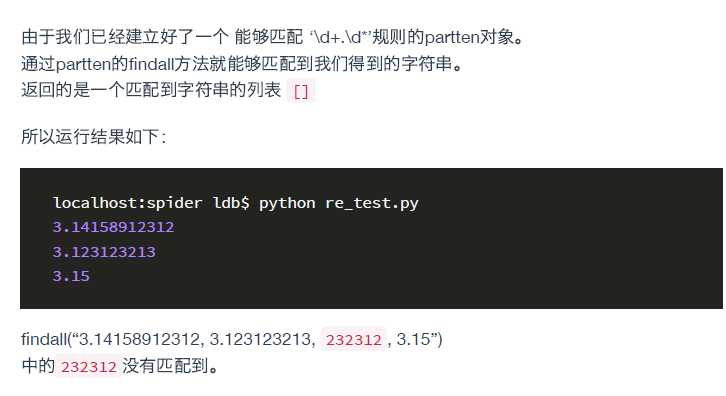Click the text 返回的是一个匹配到字符串的列表

151,89
